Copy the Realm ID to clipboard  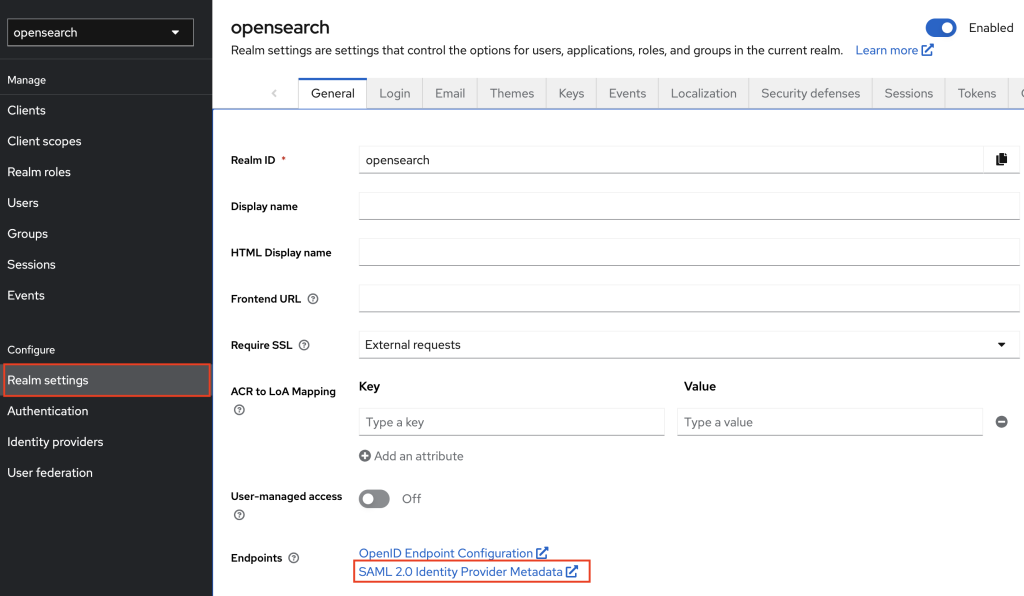click(1001, 160)
